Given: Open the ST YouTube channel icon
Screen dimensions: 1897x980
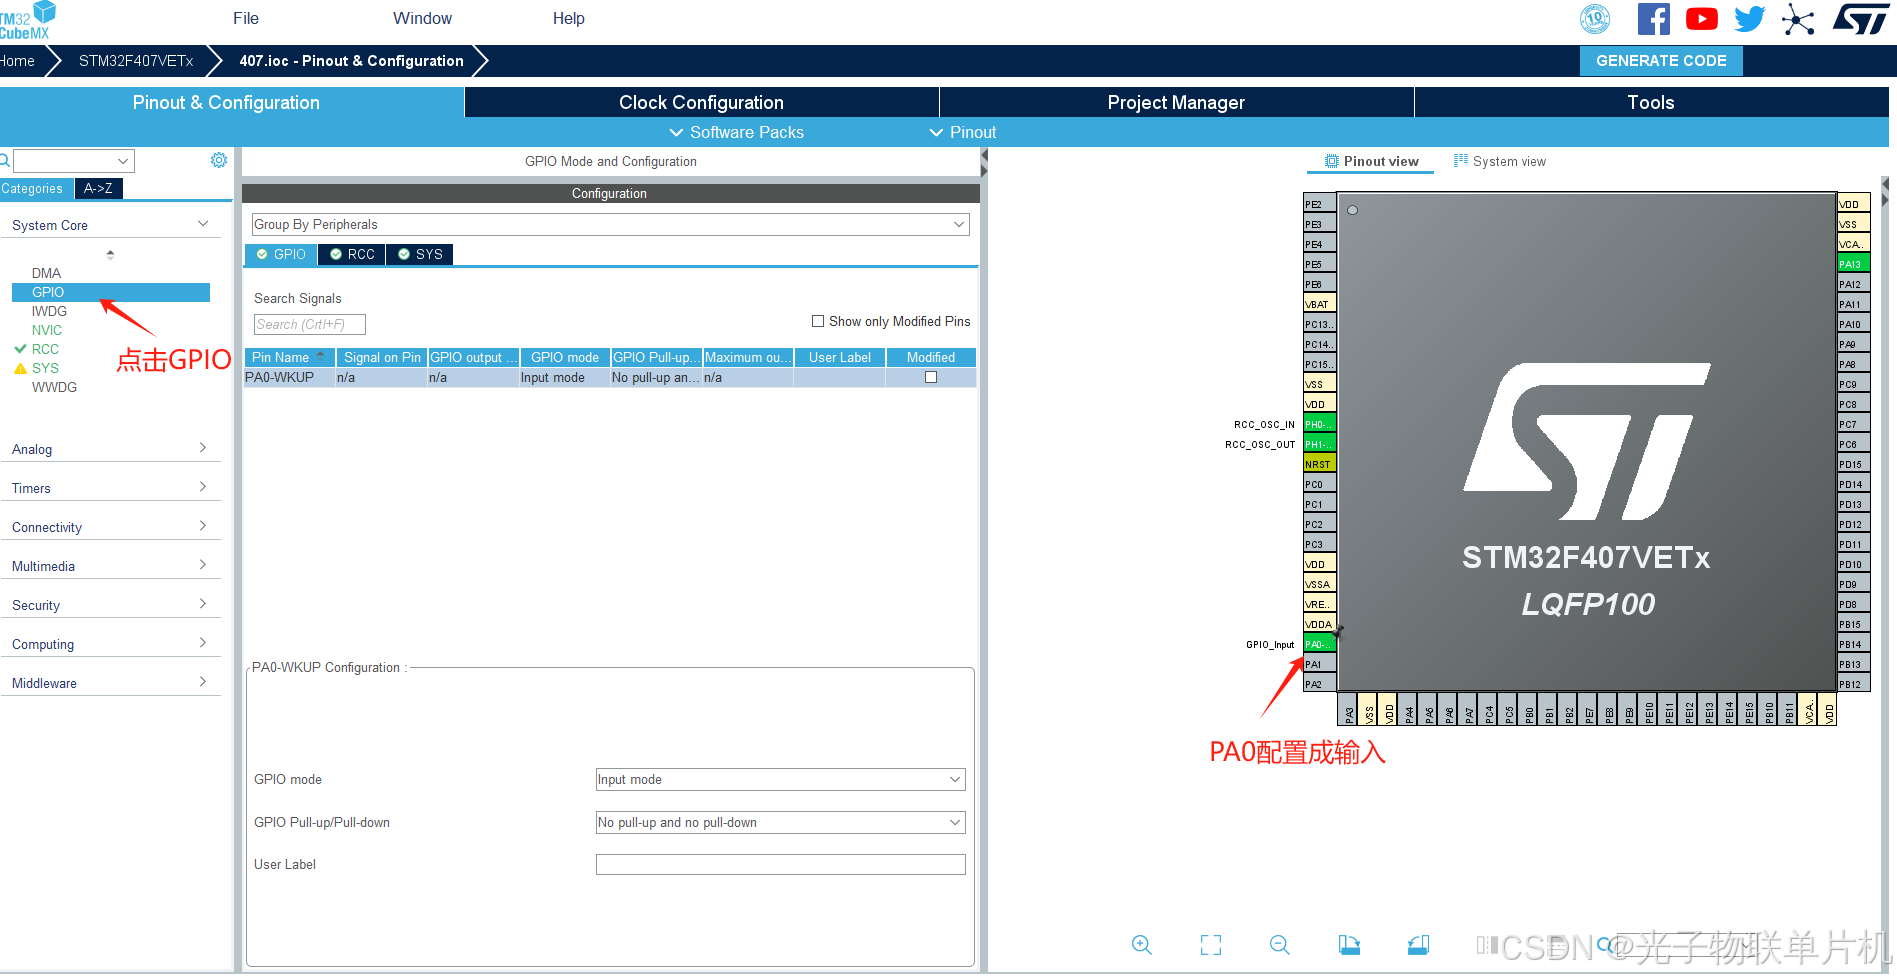Looking at the screenshot, I should [1702, 19].
